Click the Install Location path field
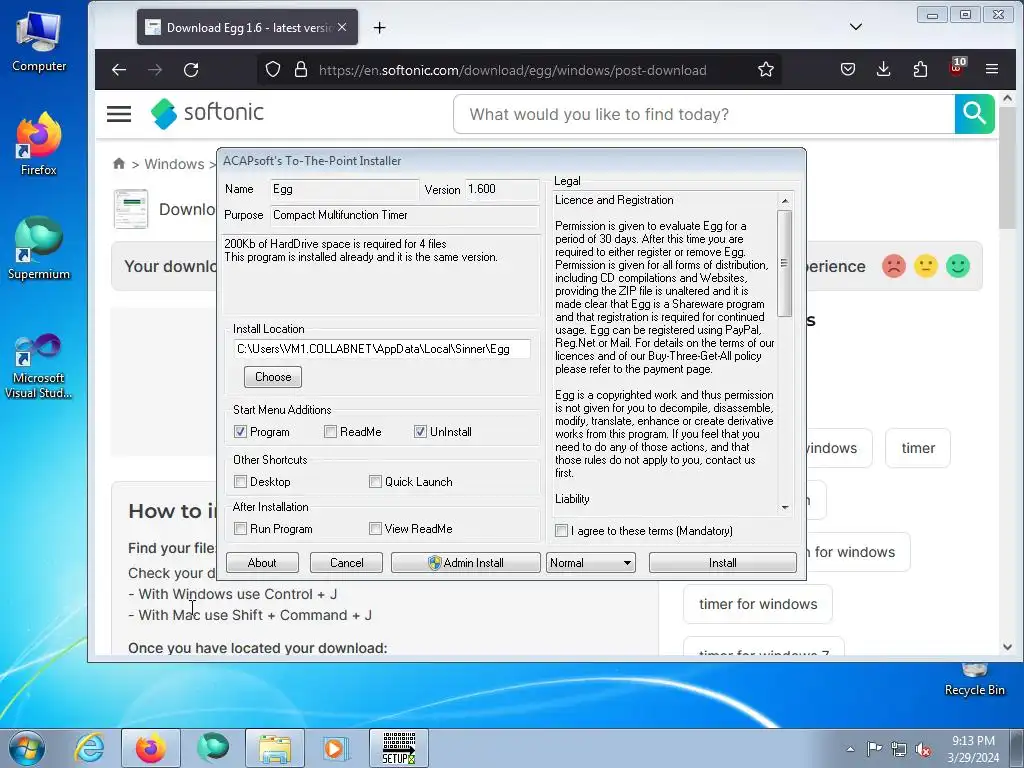 pyautogui.click(x=381, y=349)
